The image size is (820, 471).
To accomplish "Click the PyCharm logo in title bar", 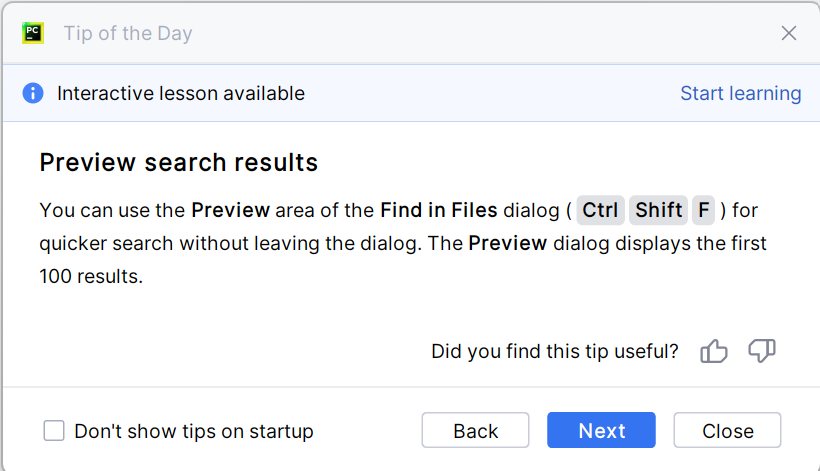I will click(x=33, y=33).
